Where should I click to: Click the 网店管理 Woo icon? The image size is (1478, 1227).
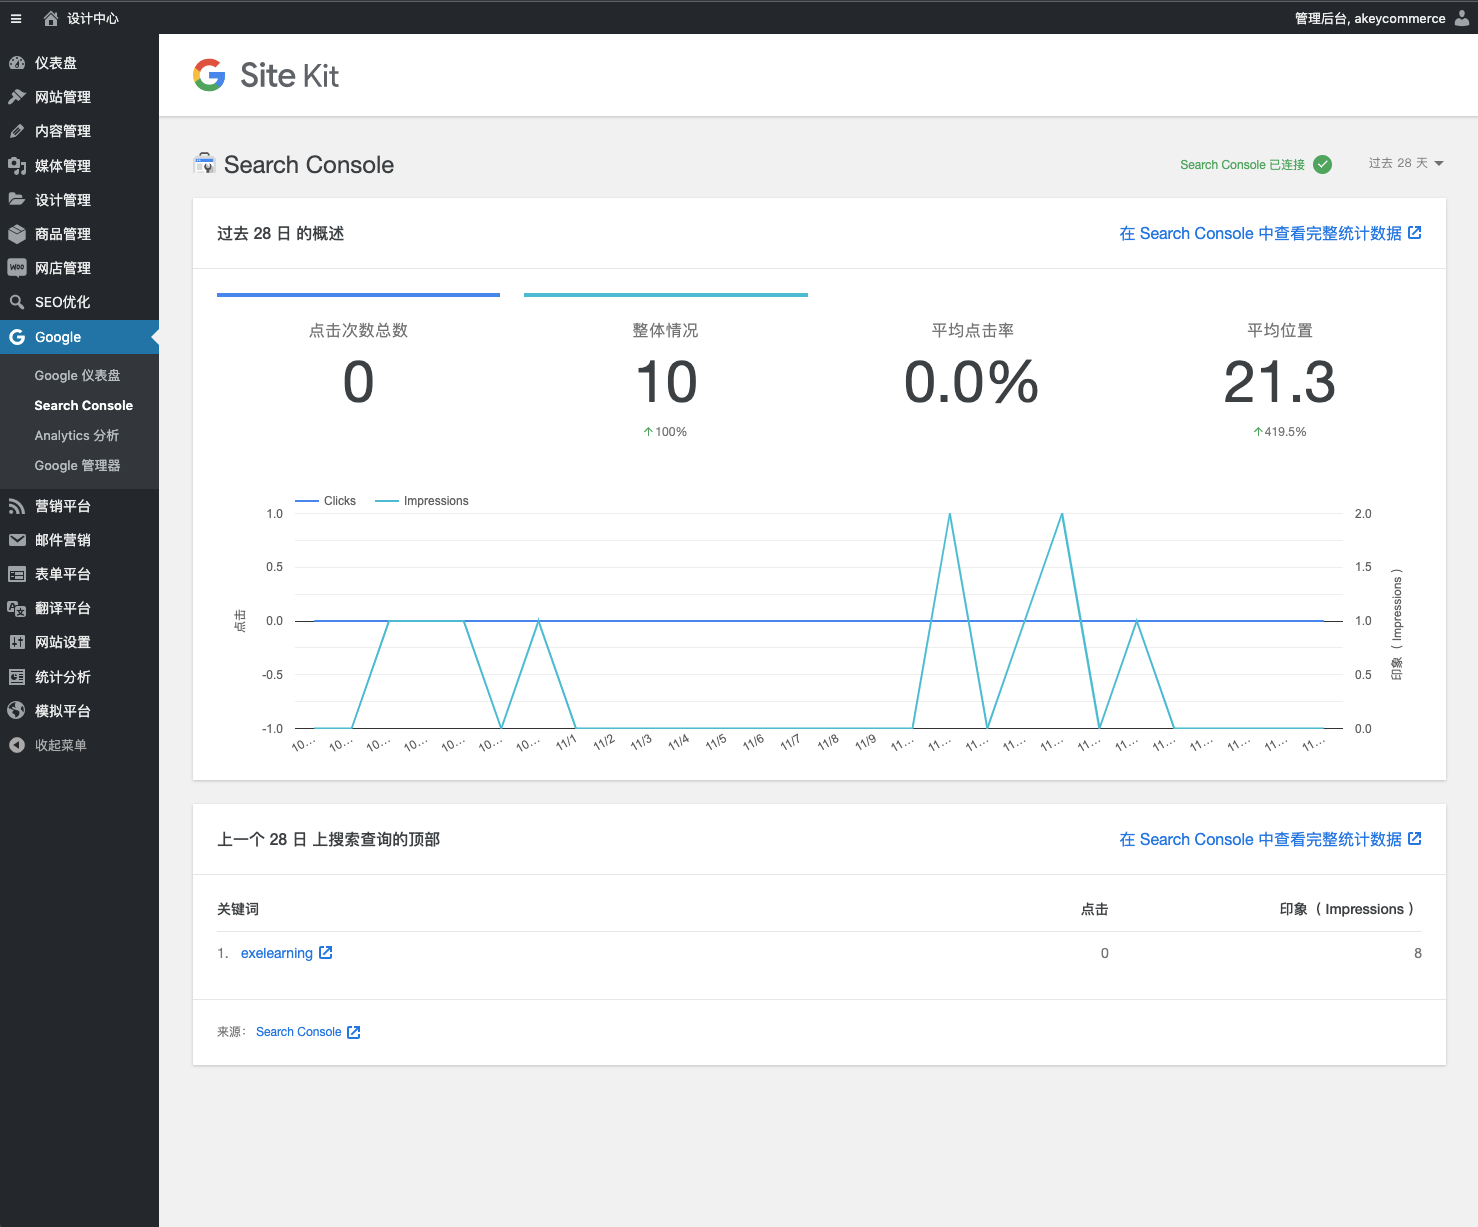[x=17, y=268]
